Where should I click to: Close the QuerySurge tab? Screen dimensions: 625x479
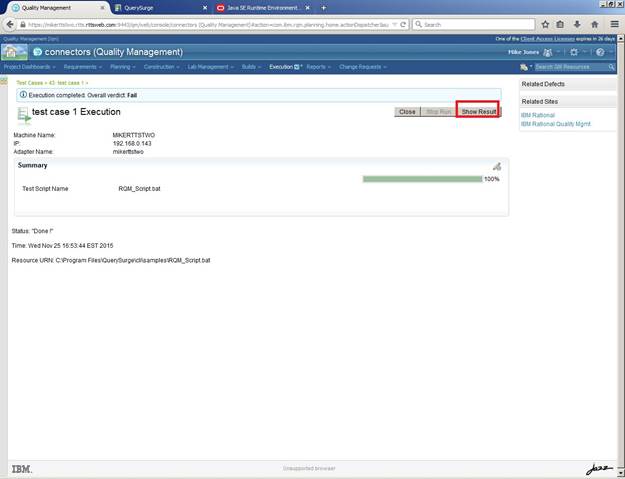pos(205,8)
